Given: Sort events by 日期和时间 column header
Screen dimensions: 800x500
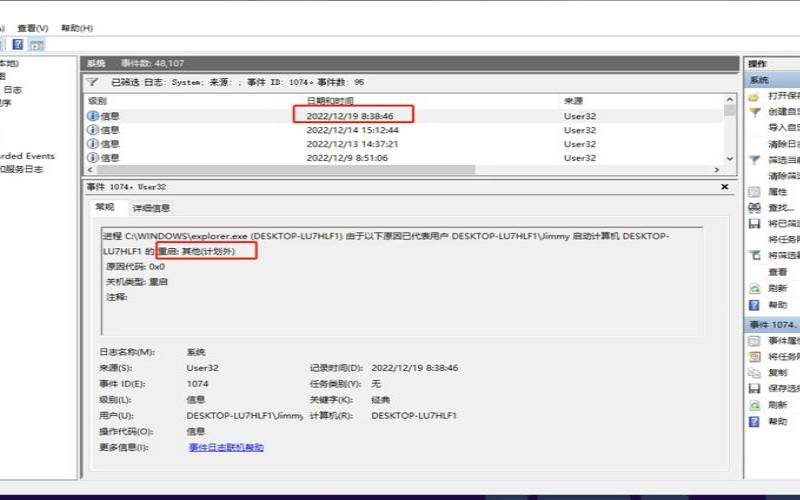Looking at the screenshot, I should [330, 101].
